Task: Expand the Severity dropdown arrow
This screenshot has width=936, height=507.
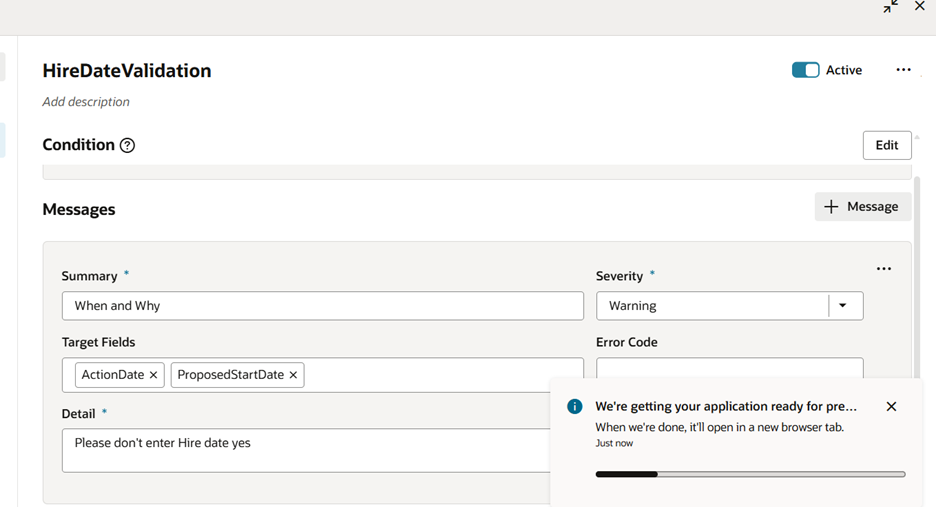Action: pos(843,306)
